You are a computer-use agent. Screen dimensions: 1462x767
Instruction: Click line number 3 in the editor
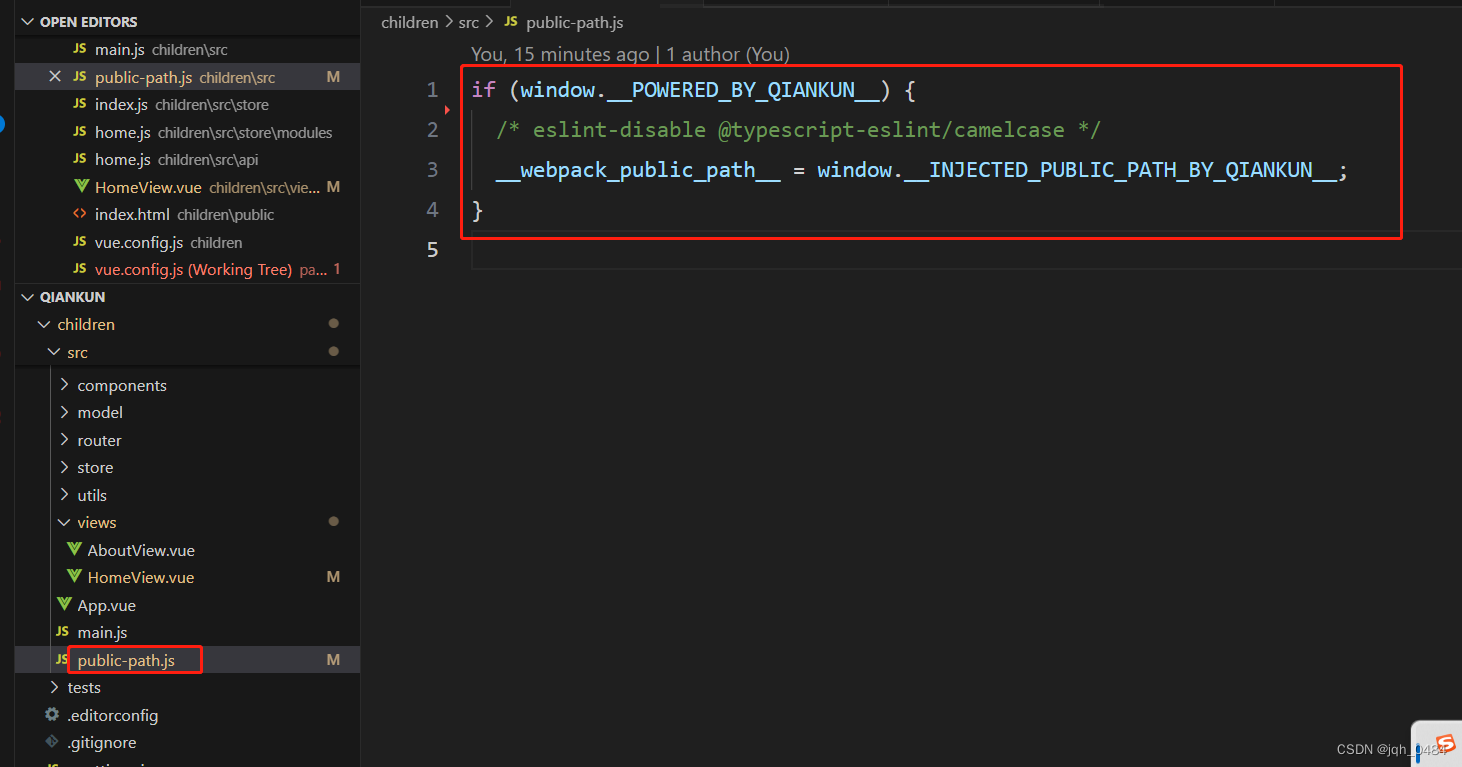432,170
